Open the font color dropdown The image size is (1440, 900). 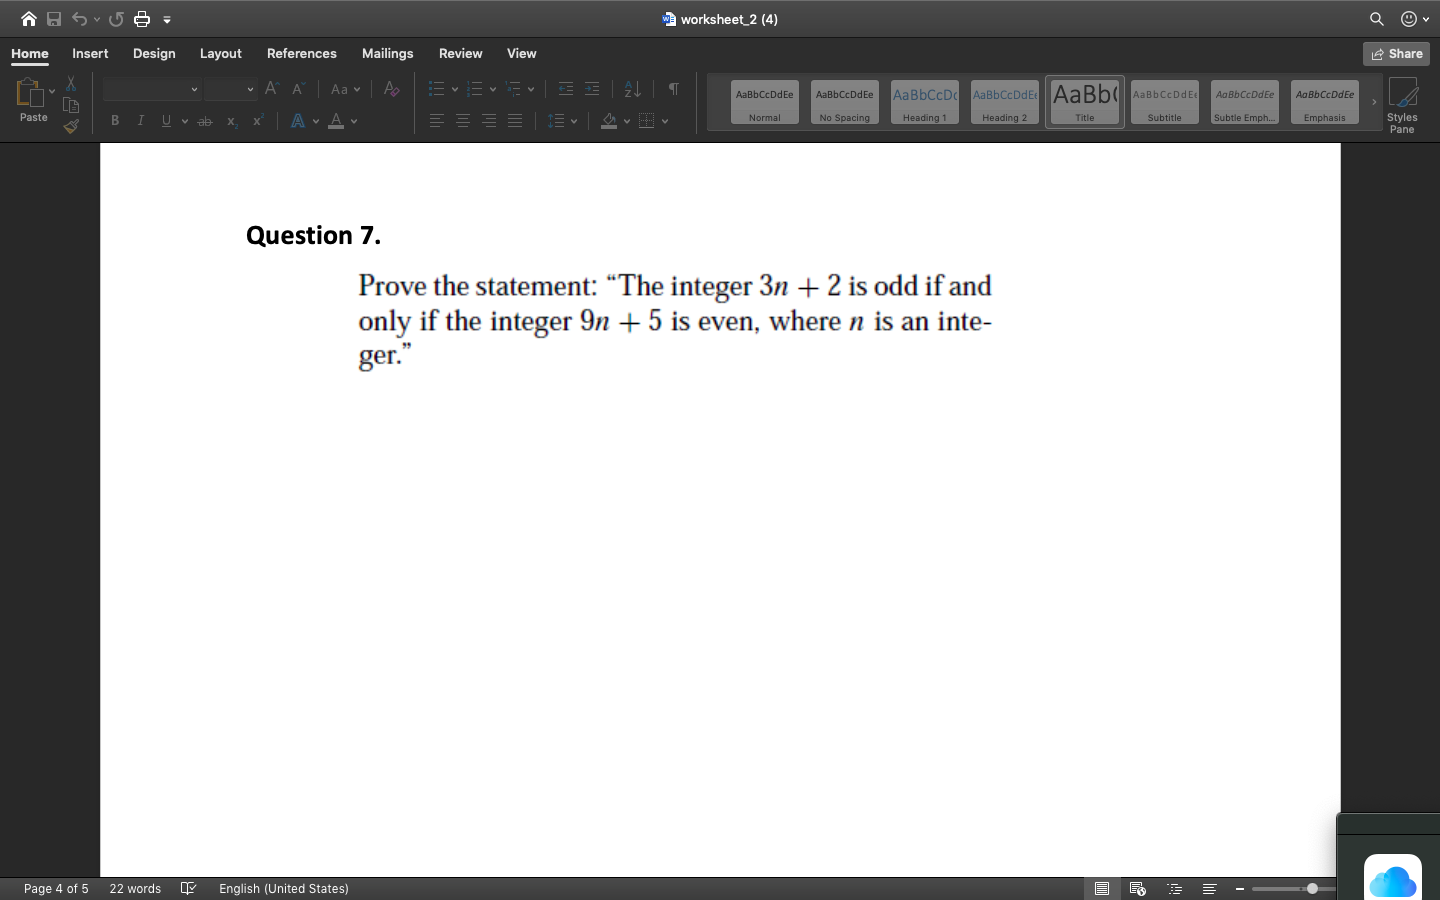[352, 121]
